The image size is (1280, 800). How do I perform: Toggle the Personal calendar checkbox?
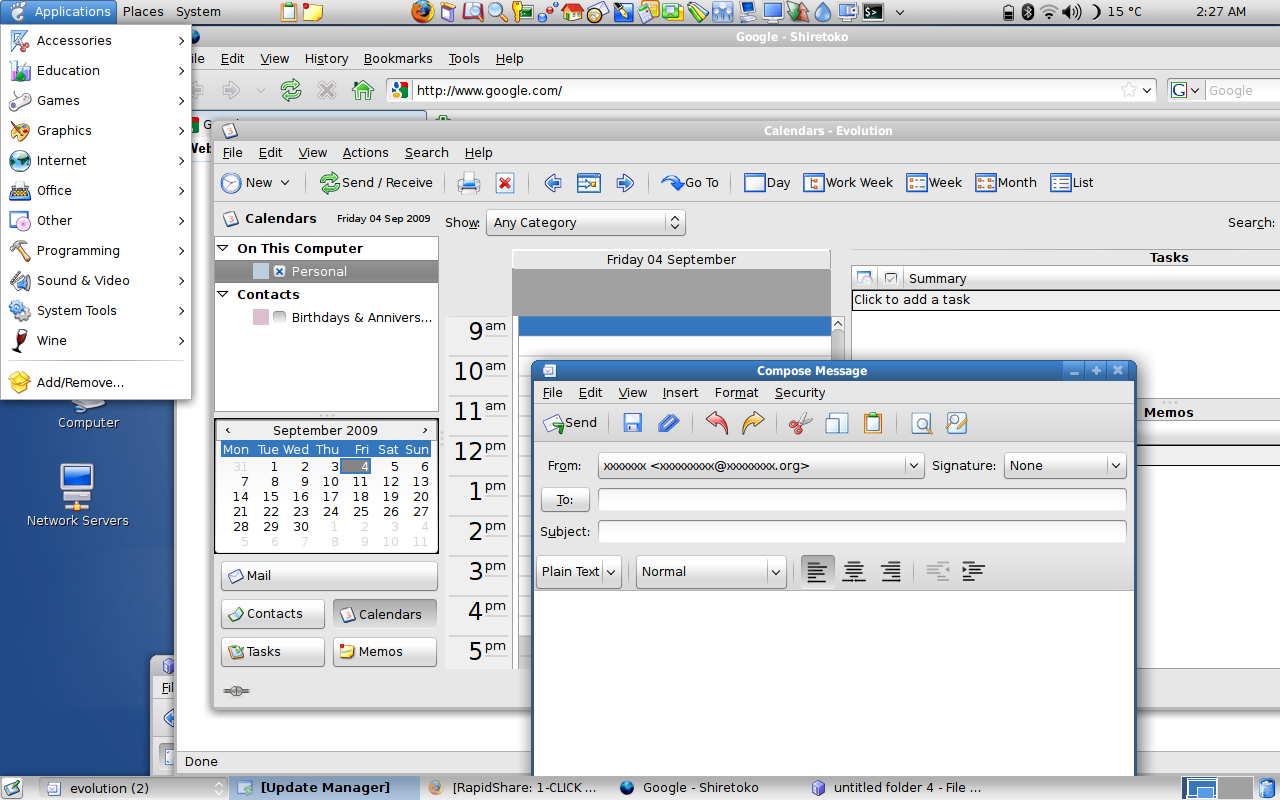click(x=280, y=271)
